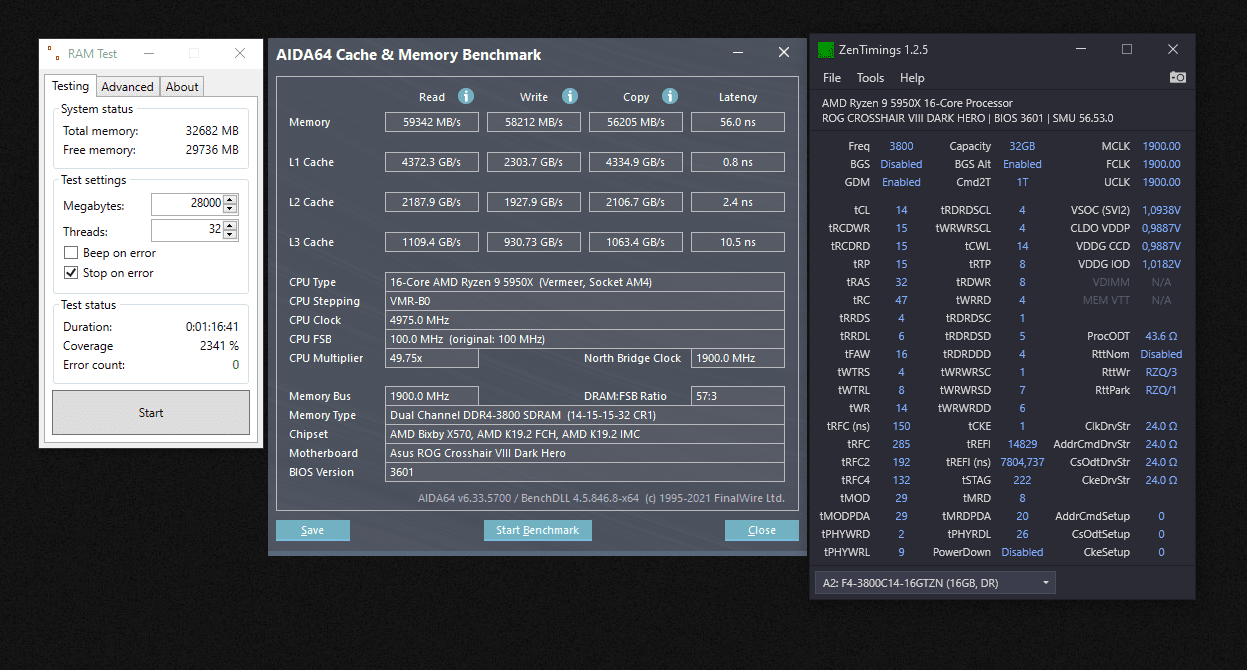Select the Memory Latency 56.0 ns field
Image resolution: width=1247 pixels, height=670 pixels.
[x=738, y=122]
